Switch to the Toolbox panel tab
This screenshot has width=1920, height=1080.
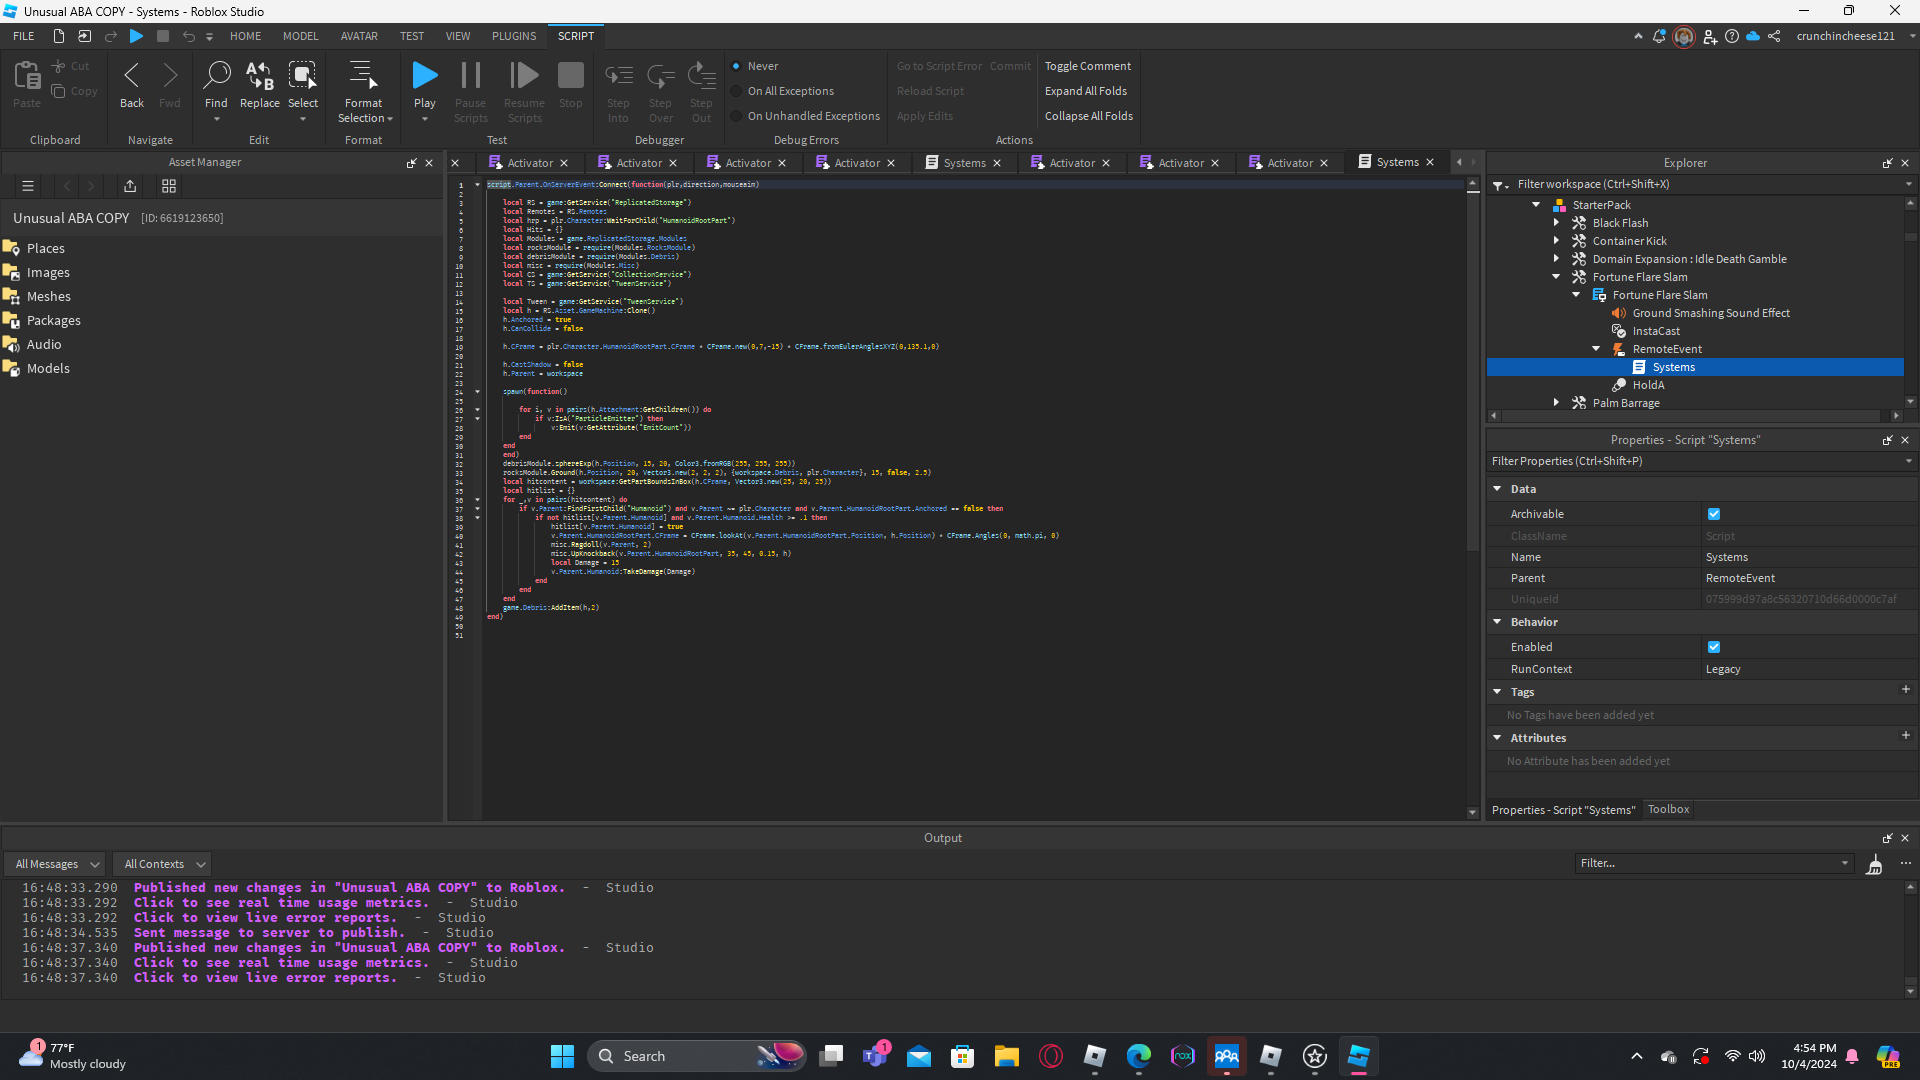coord(1668,810)
